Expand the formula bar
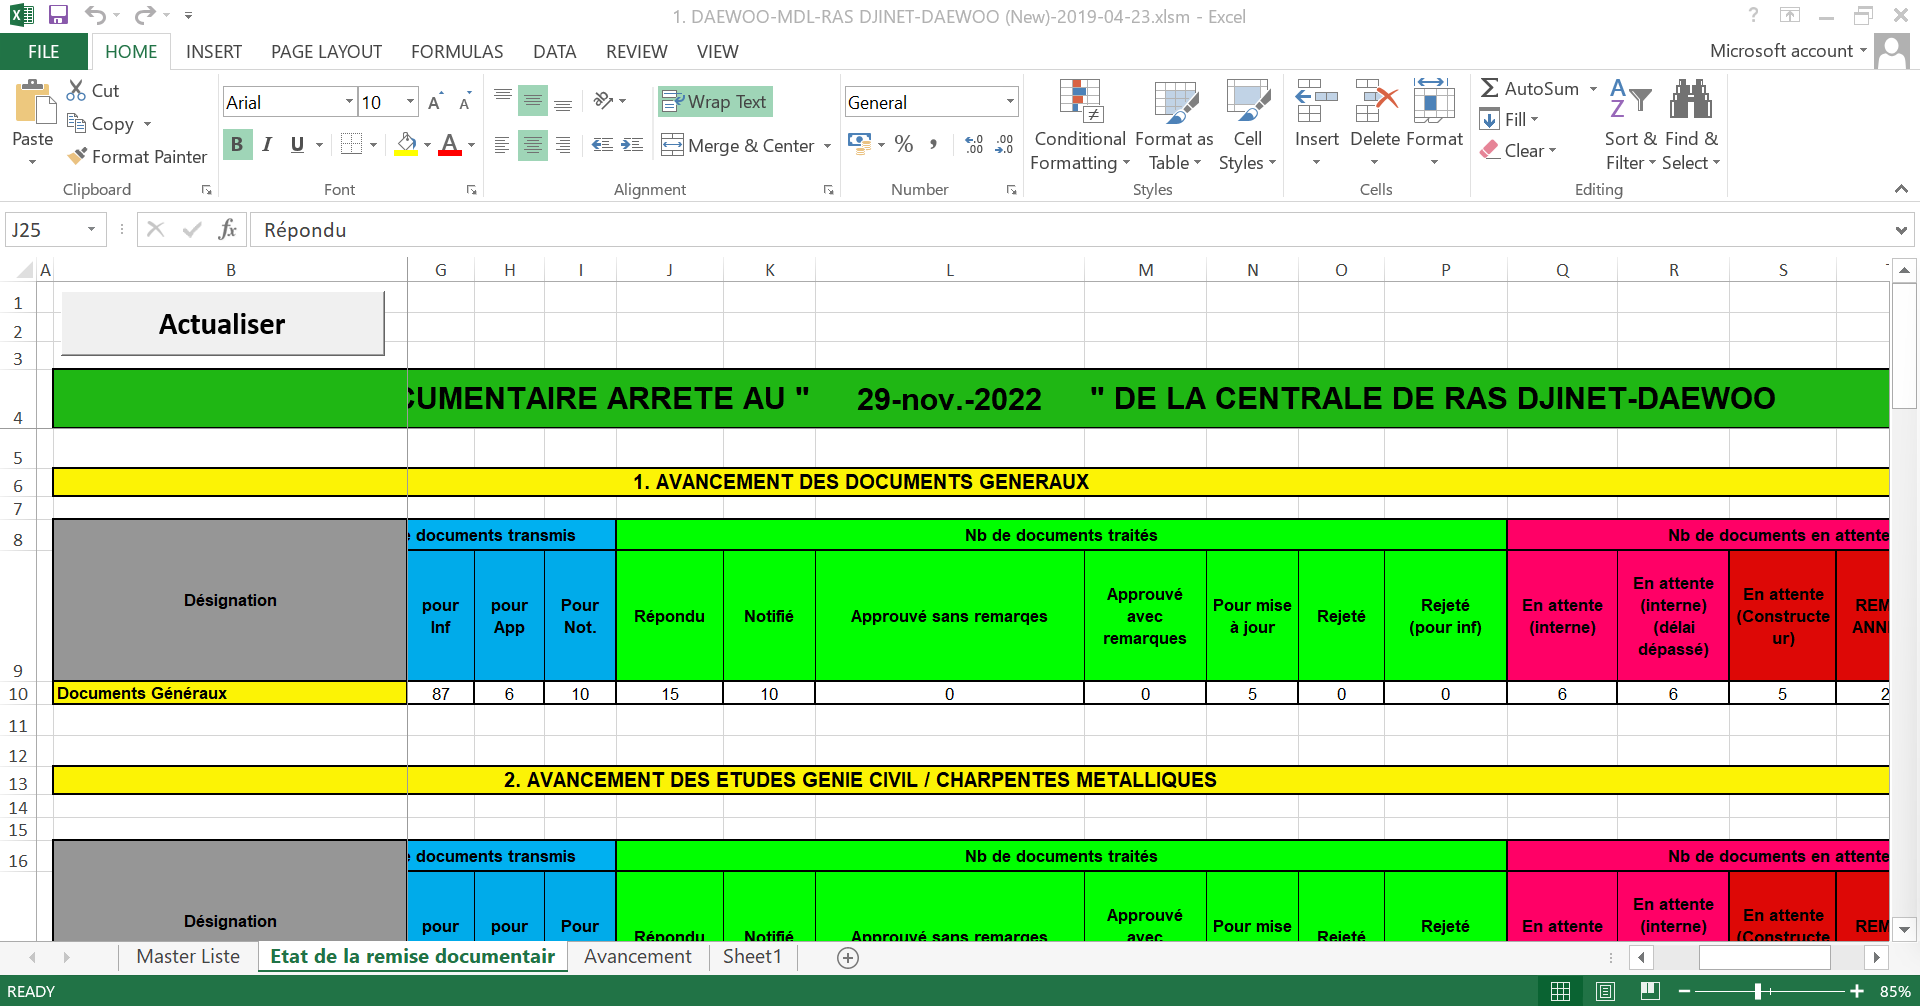 [x=1901, y=230]
